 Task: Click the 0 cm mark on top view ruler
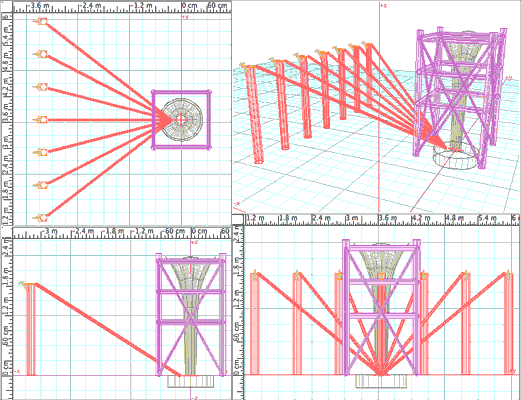[190, 6]
